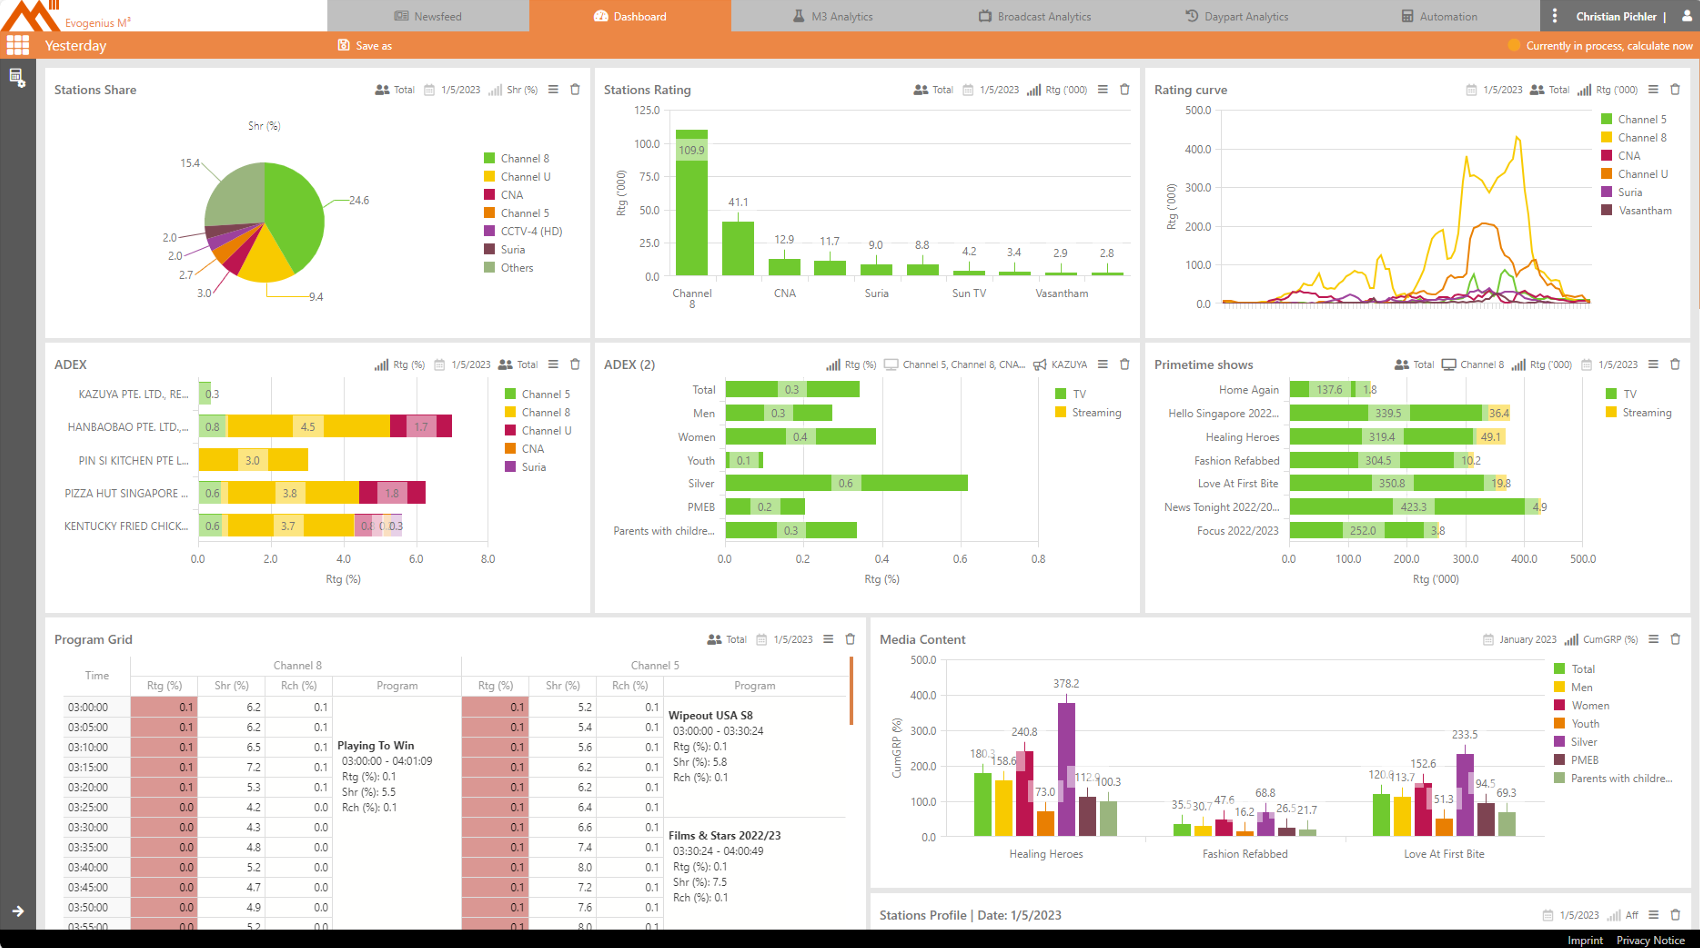Screen dimensions: 1700x948
Task: Change ADEX (2) KAZUYA advertiser selector
Action: point(1060,364)
